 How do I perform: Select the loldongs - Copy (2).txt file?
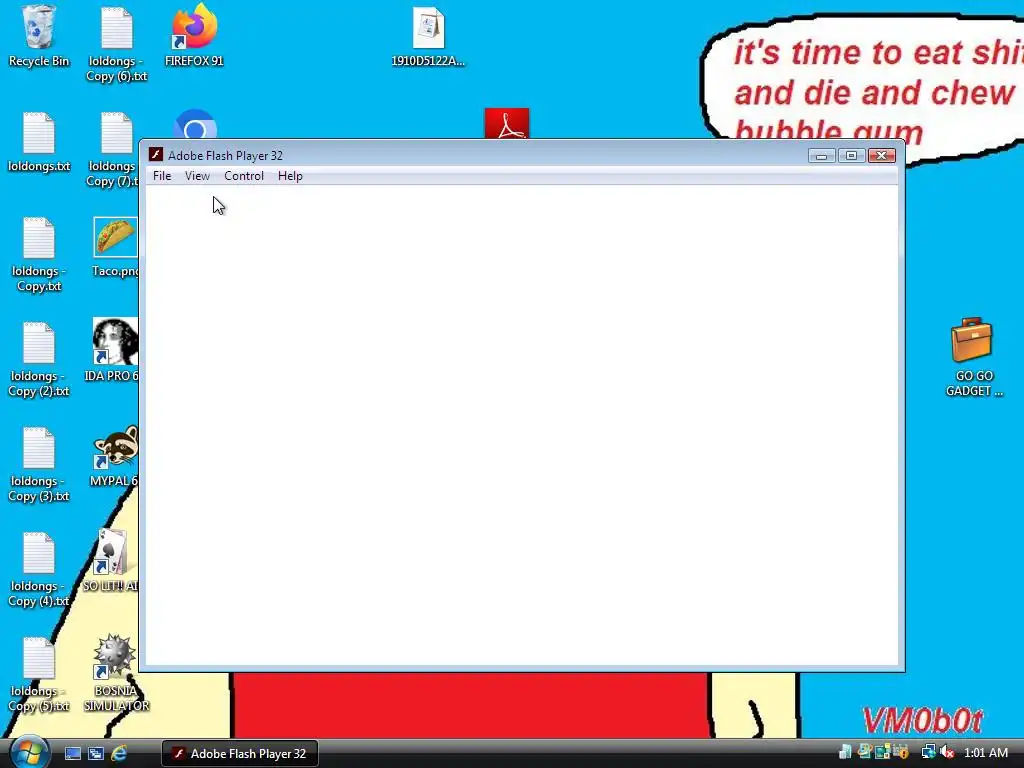[x=39, y=359]
